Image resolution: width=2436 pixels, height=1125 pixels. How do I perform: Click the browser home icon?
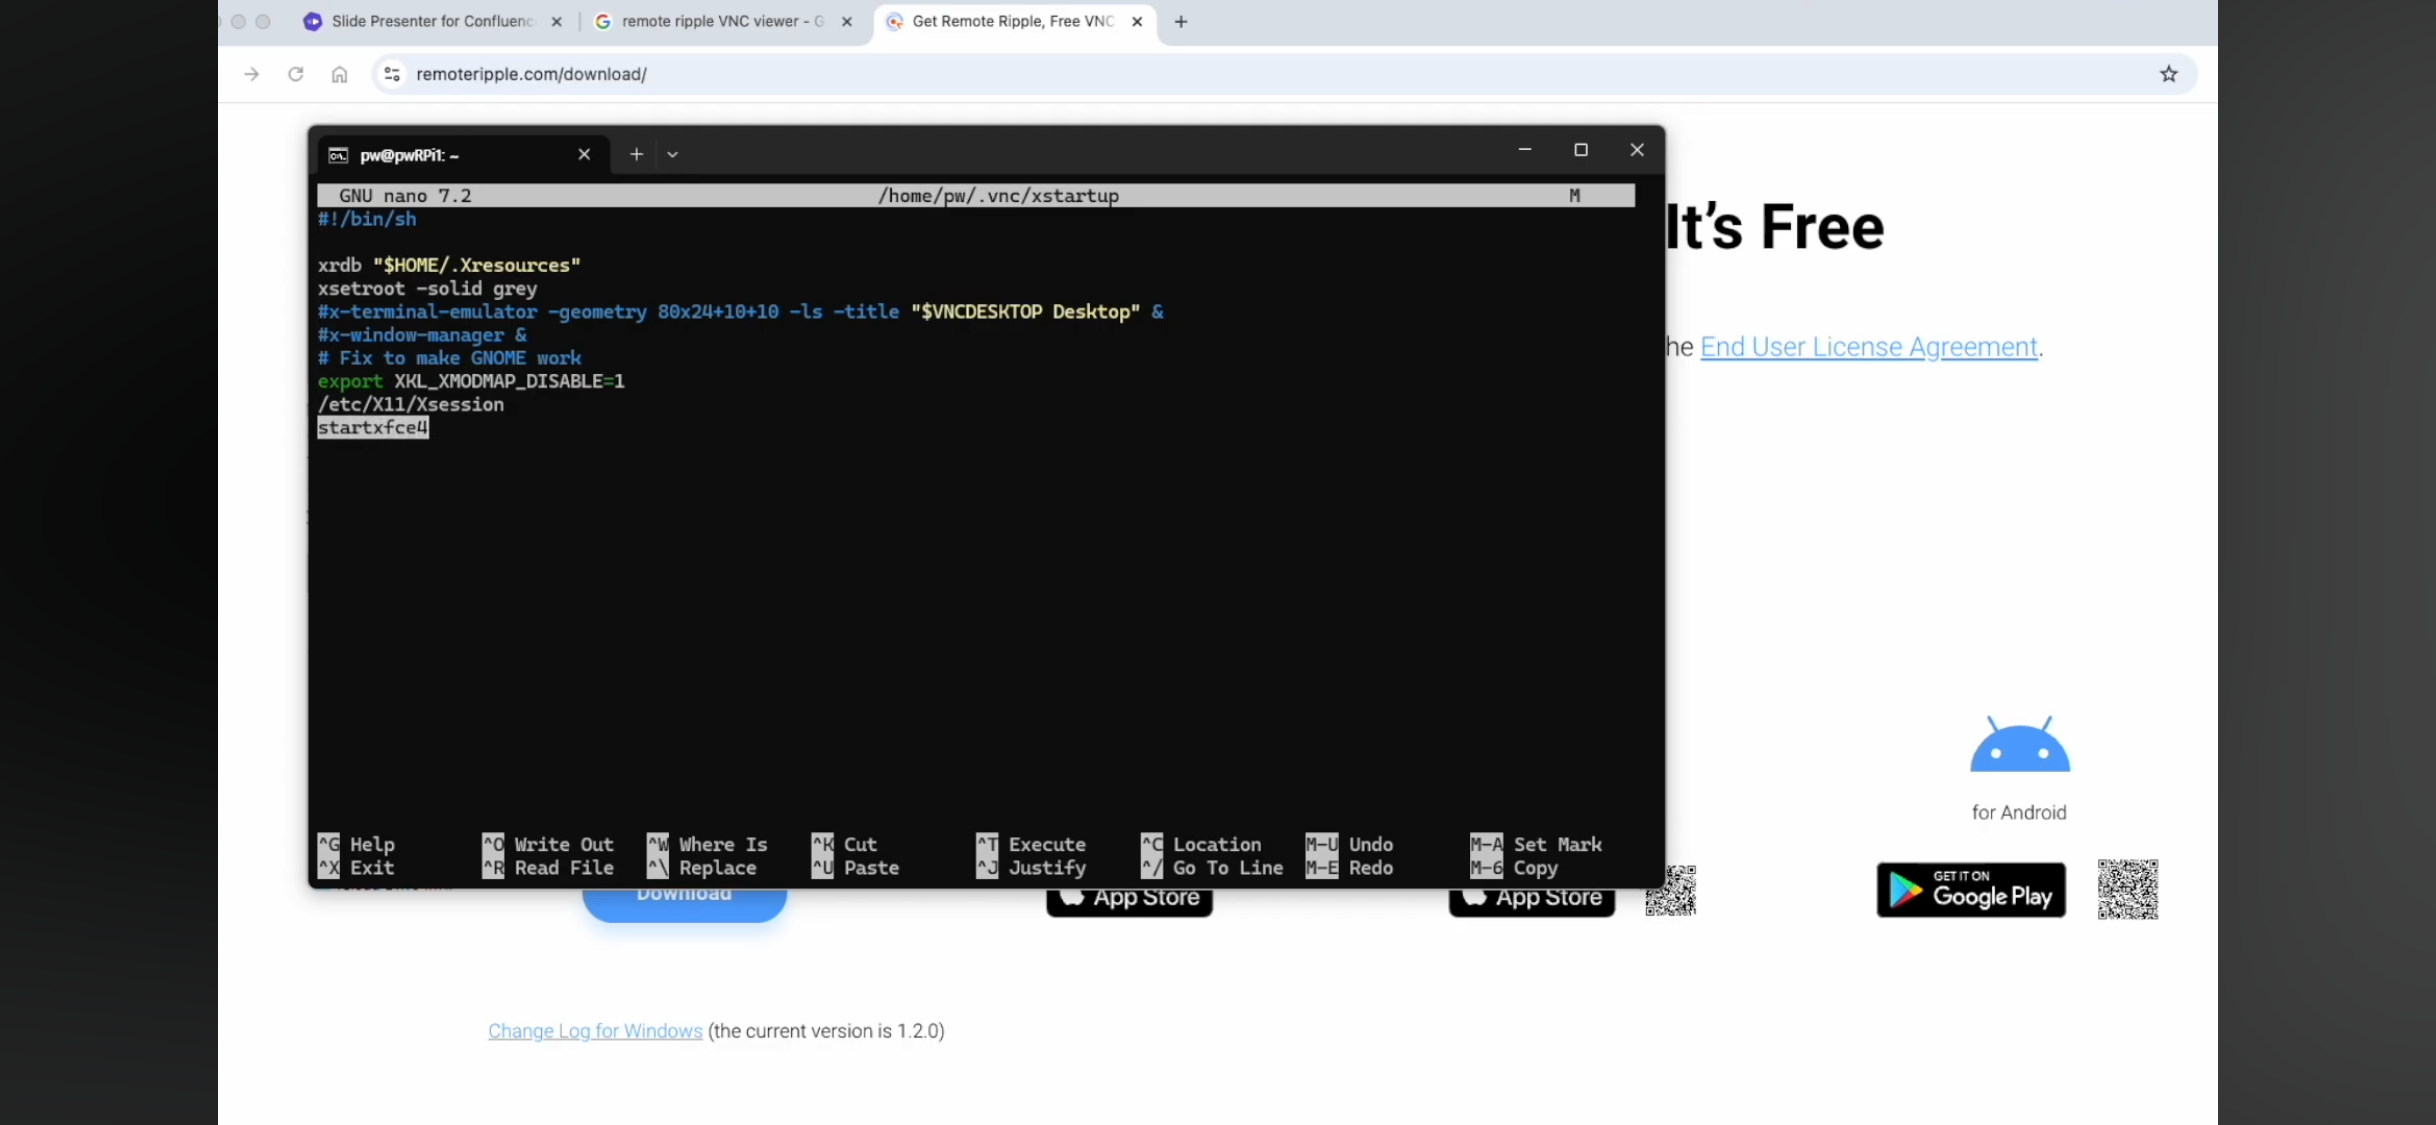point(340,74)
